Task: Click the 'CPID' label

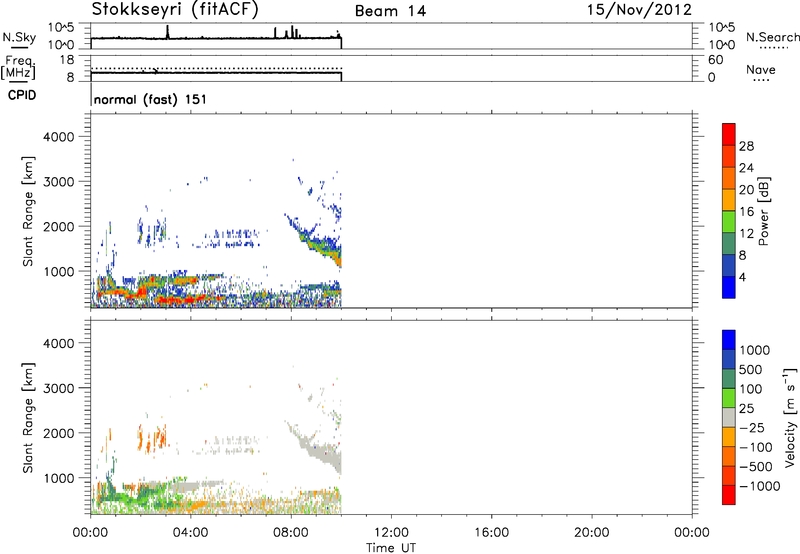Action: 22,95
